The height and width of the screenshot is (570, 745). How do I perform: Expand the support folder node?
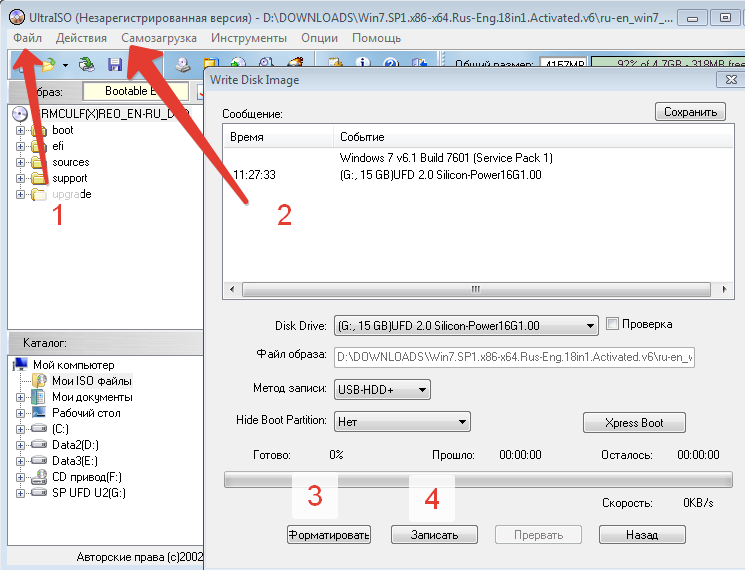coord(20,179)
